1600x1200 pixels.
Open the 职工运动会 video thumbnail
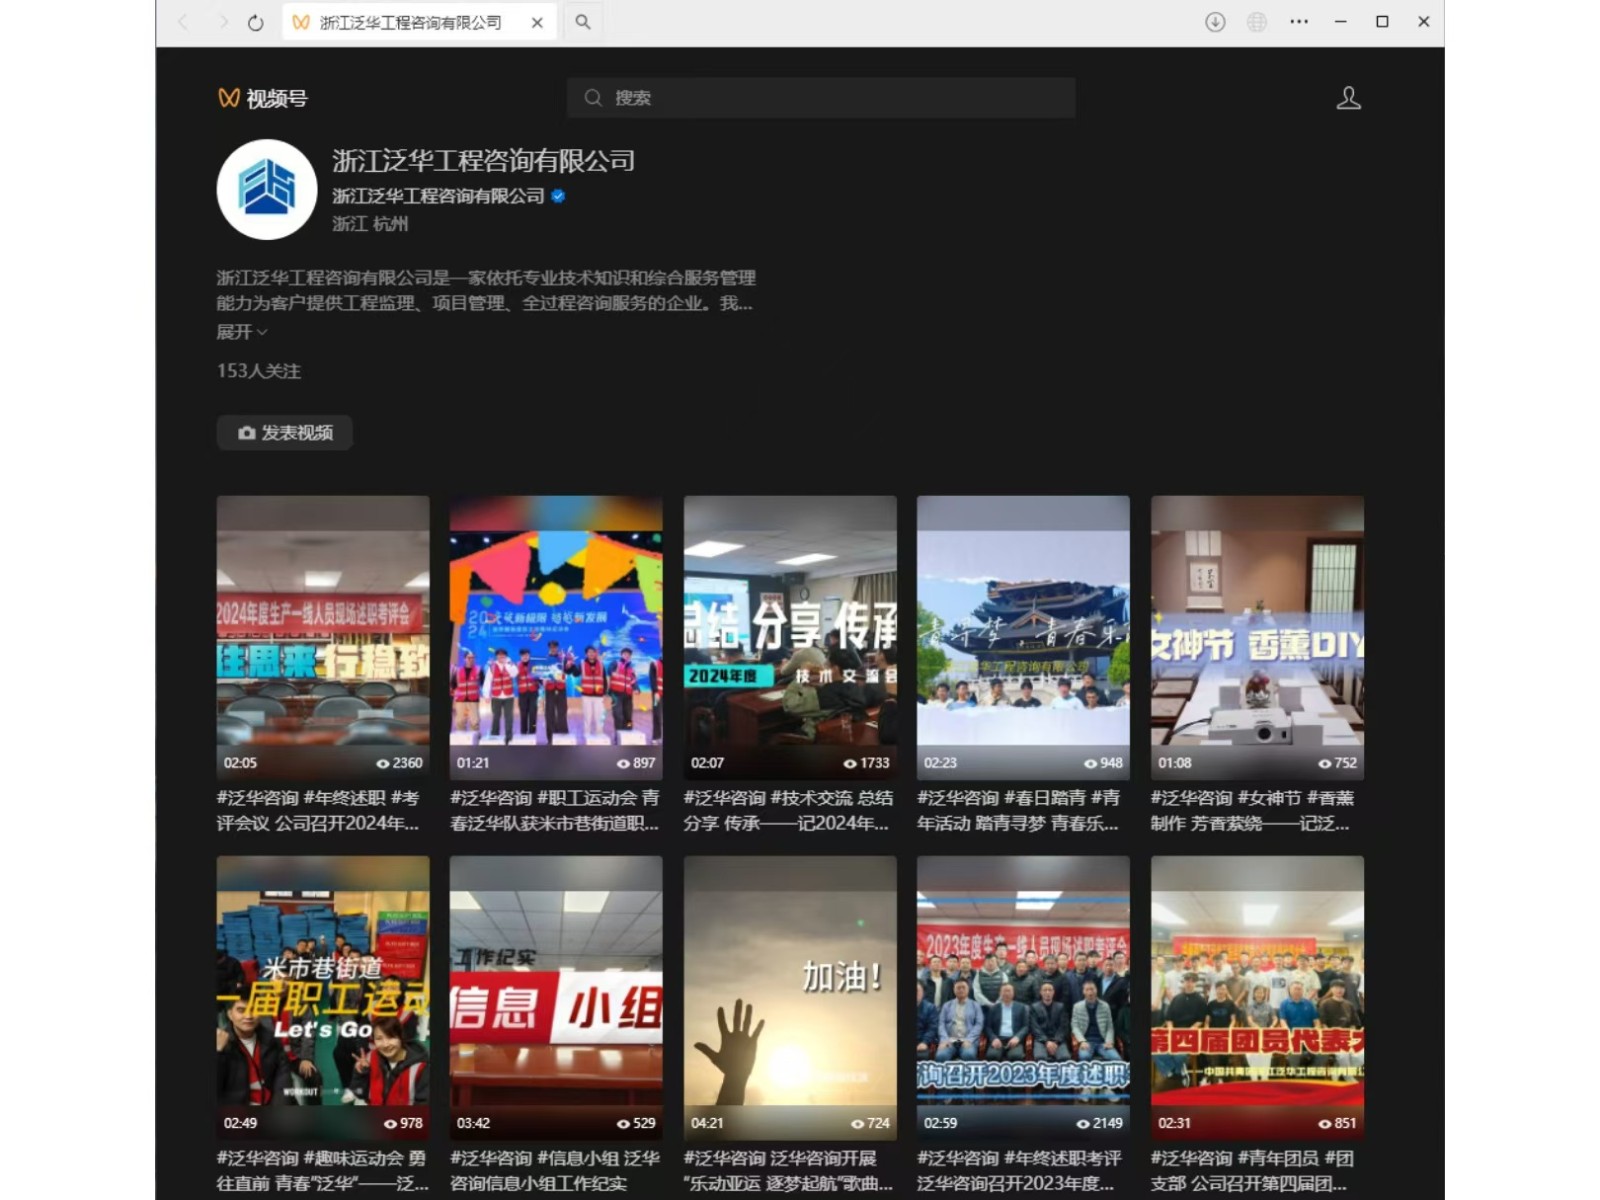click(556, 636)
